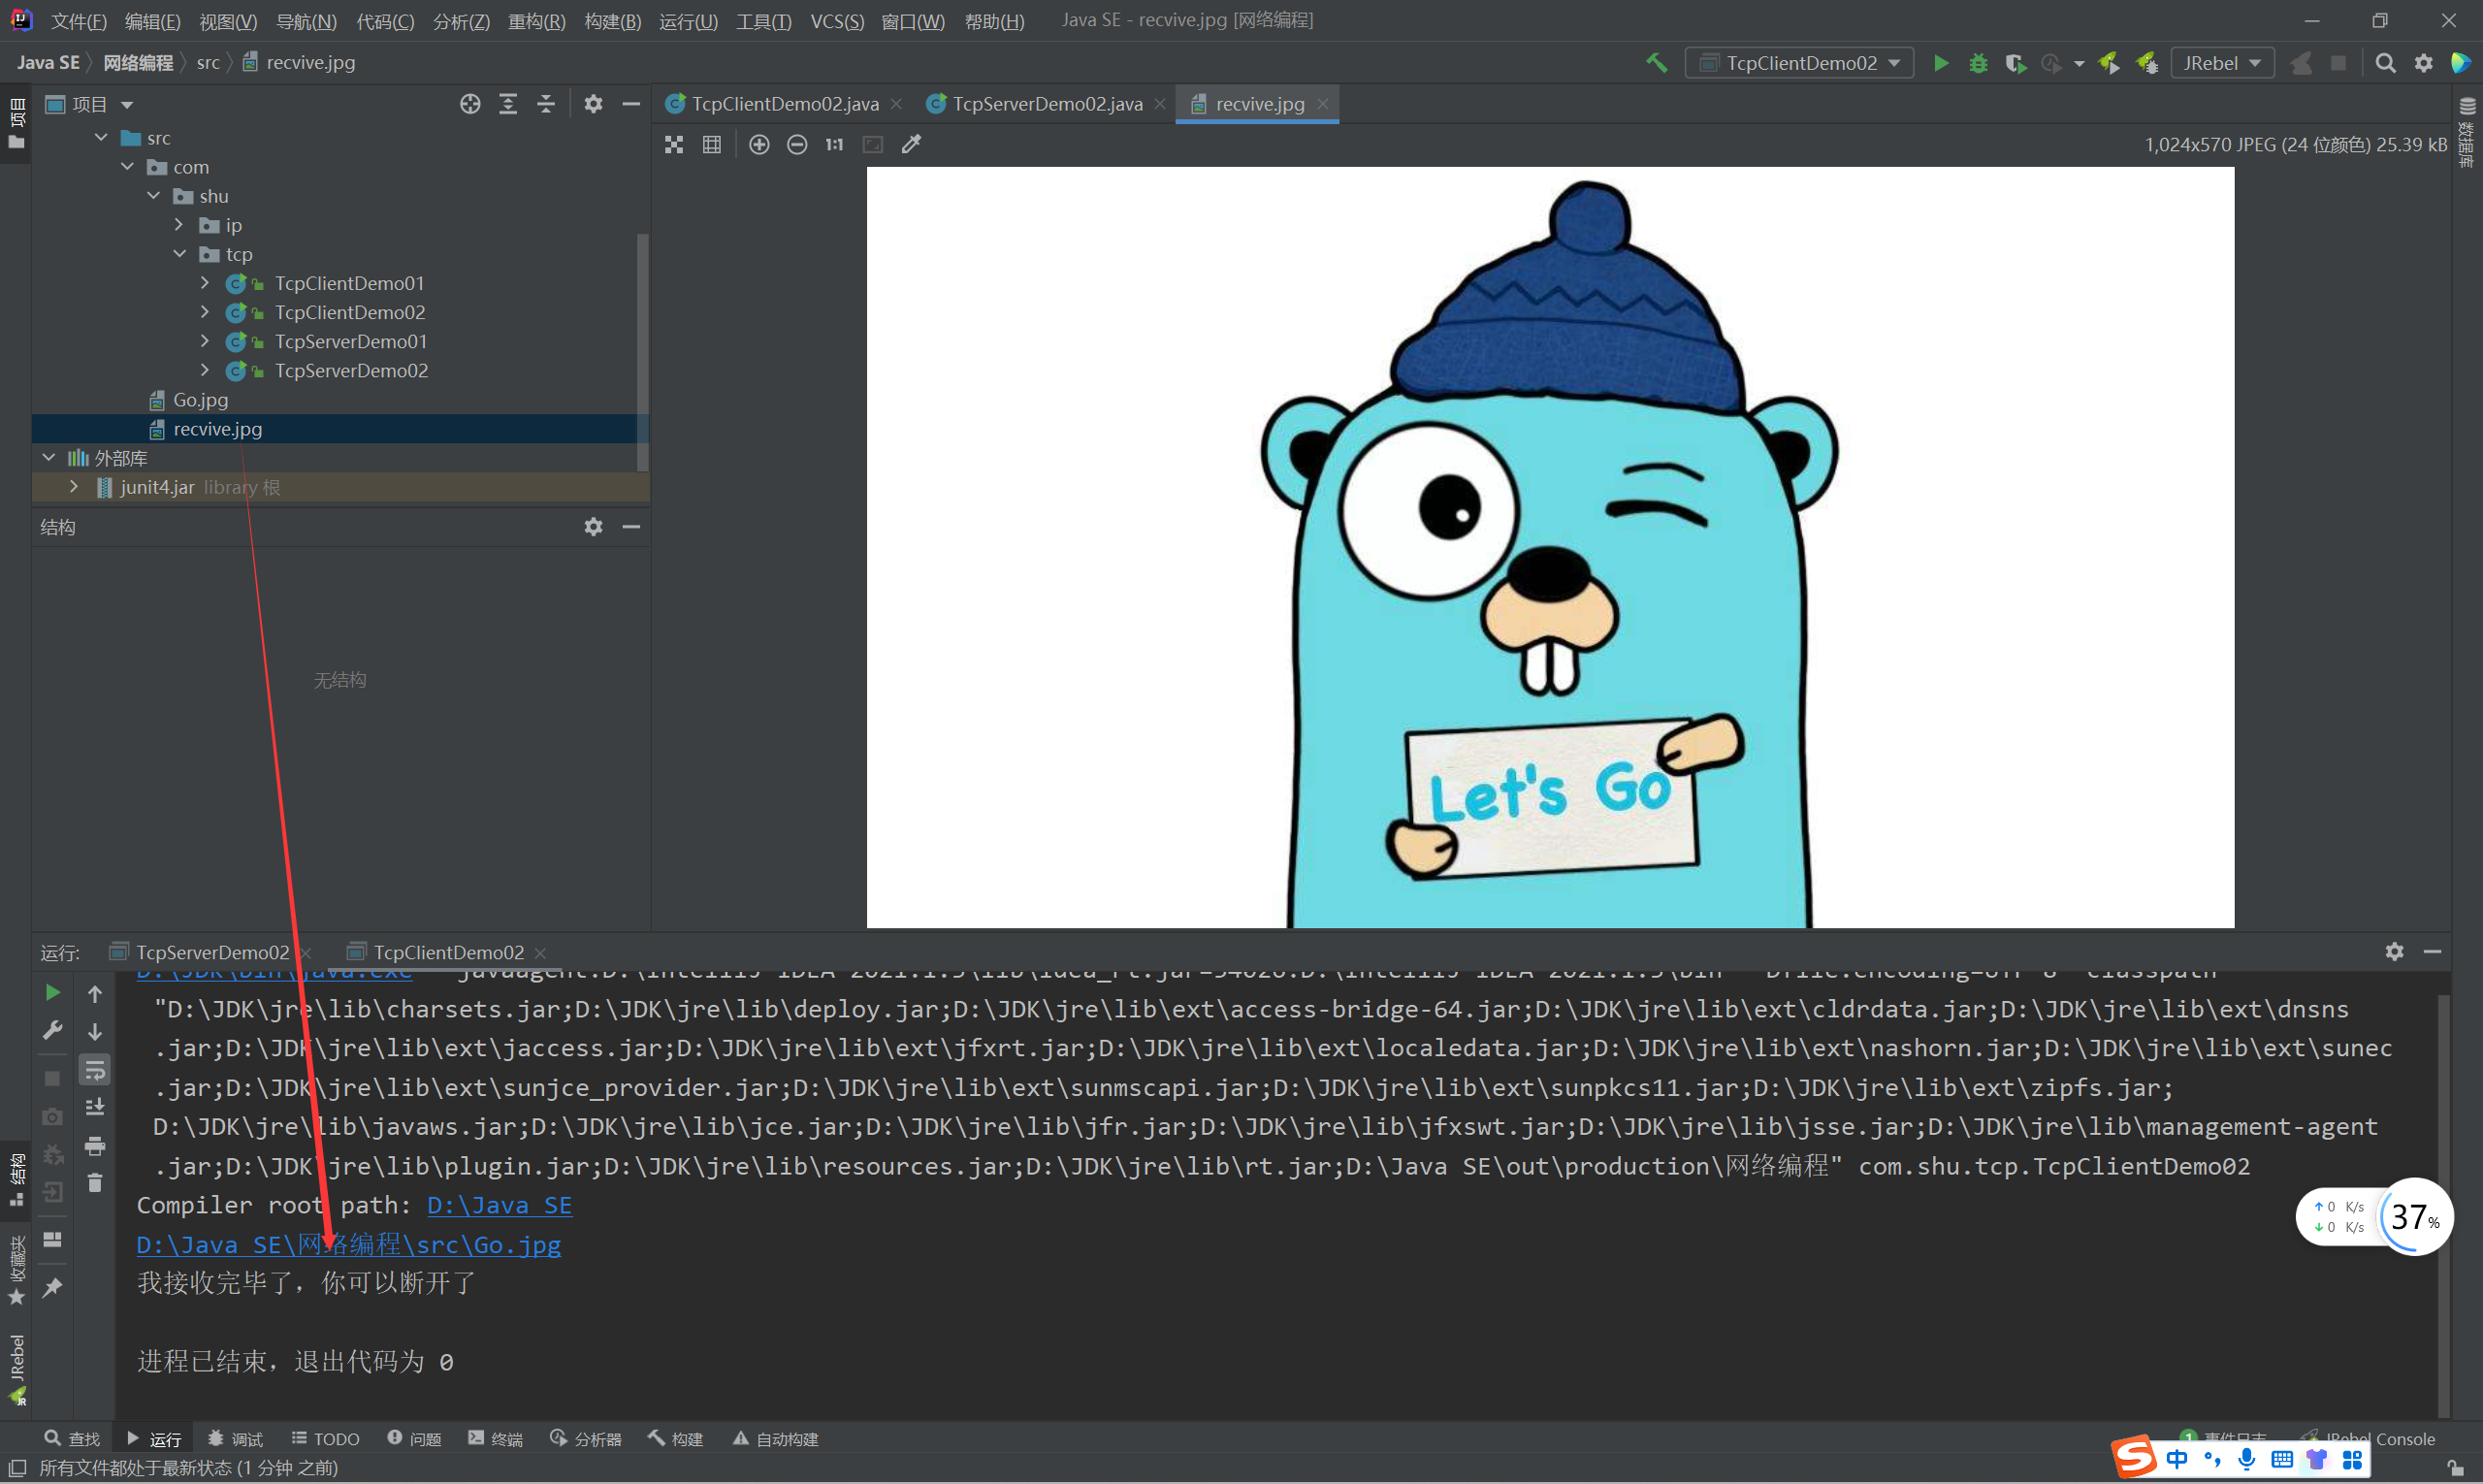Open Search Everywhere magnifier
The height and width of the screenshot is (1484, 2483).
pyautogui.click(x=2385, y=63)
